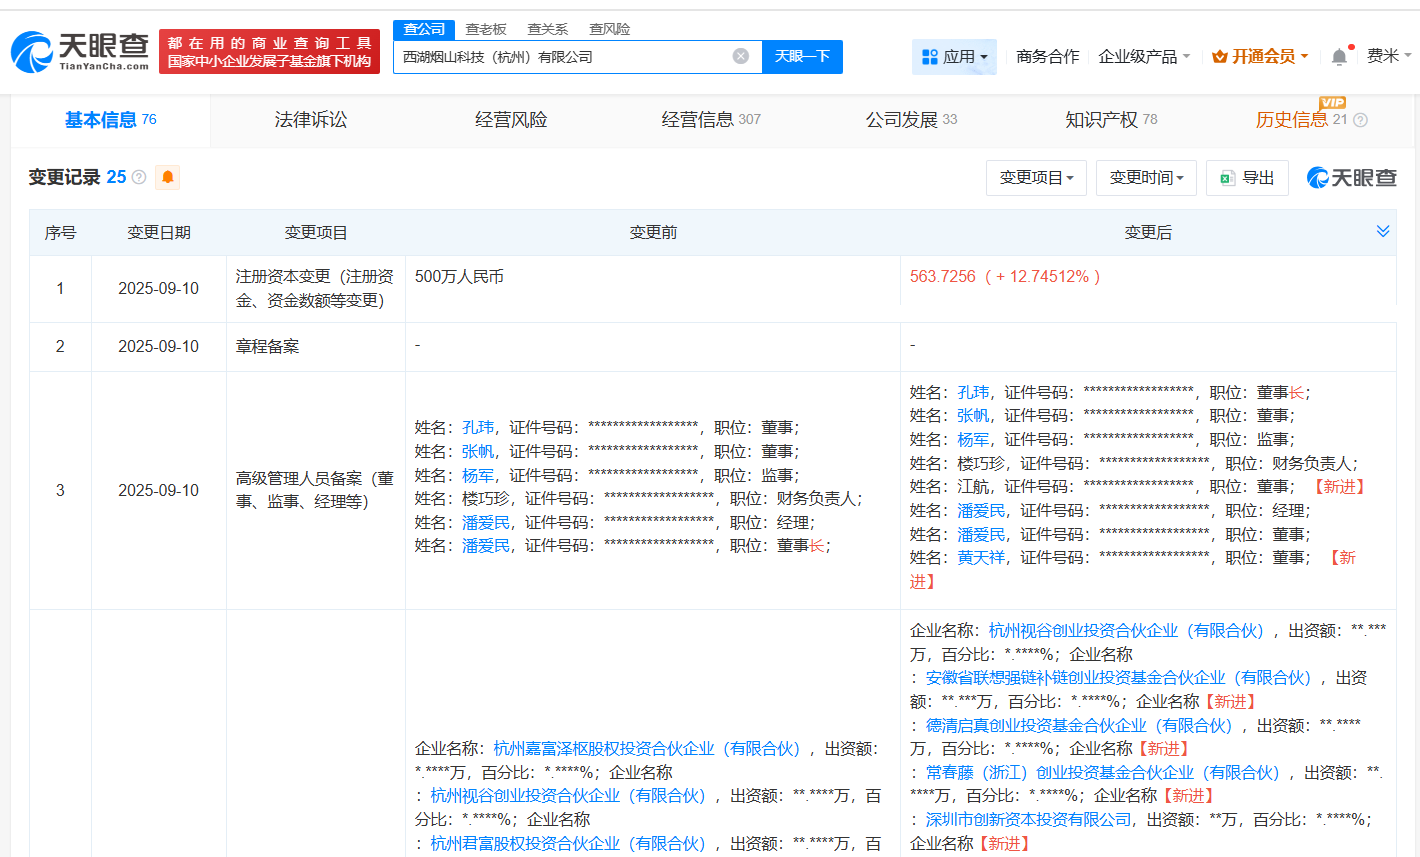Toggle change-record monitoring with the orange bell
The image size is (1420, 857).
[x=167, y=177]
